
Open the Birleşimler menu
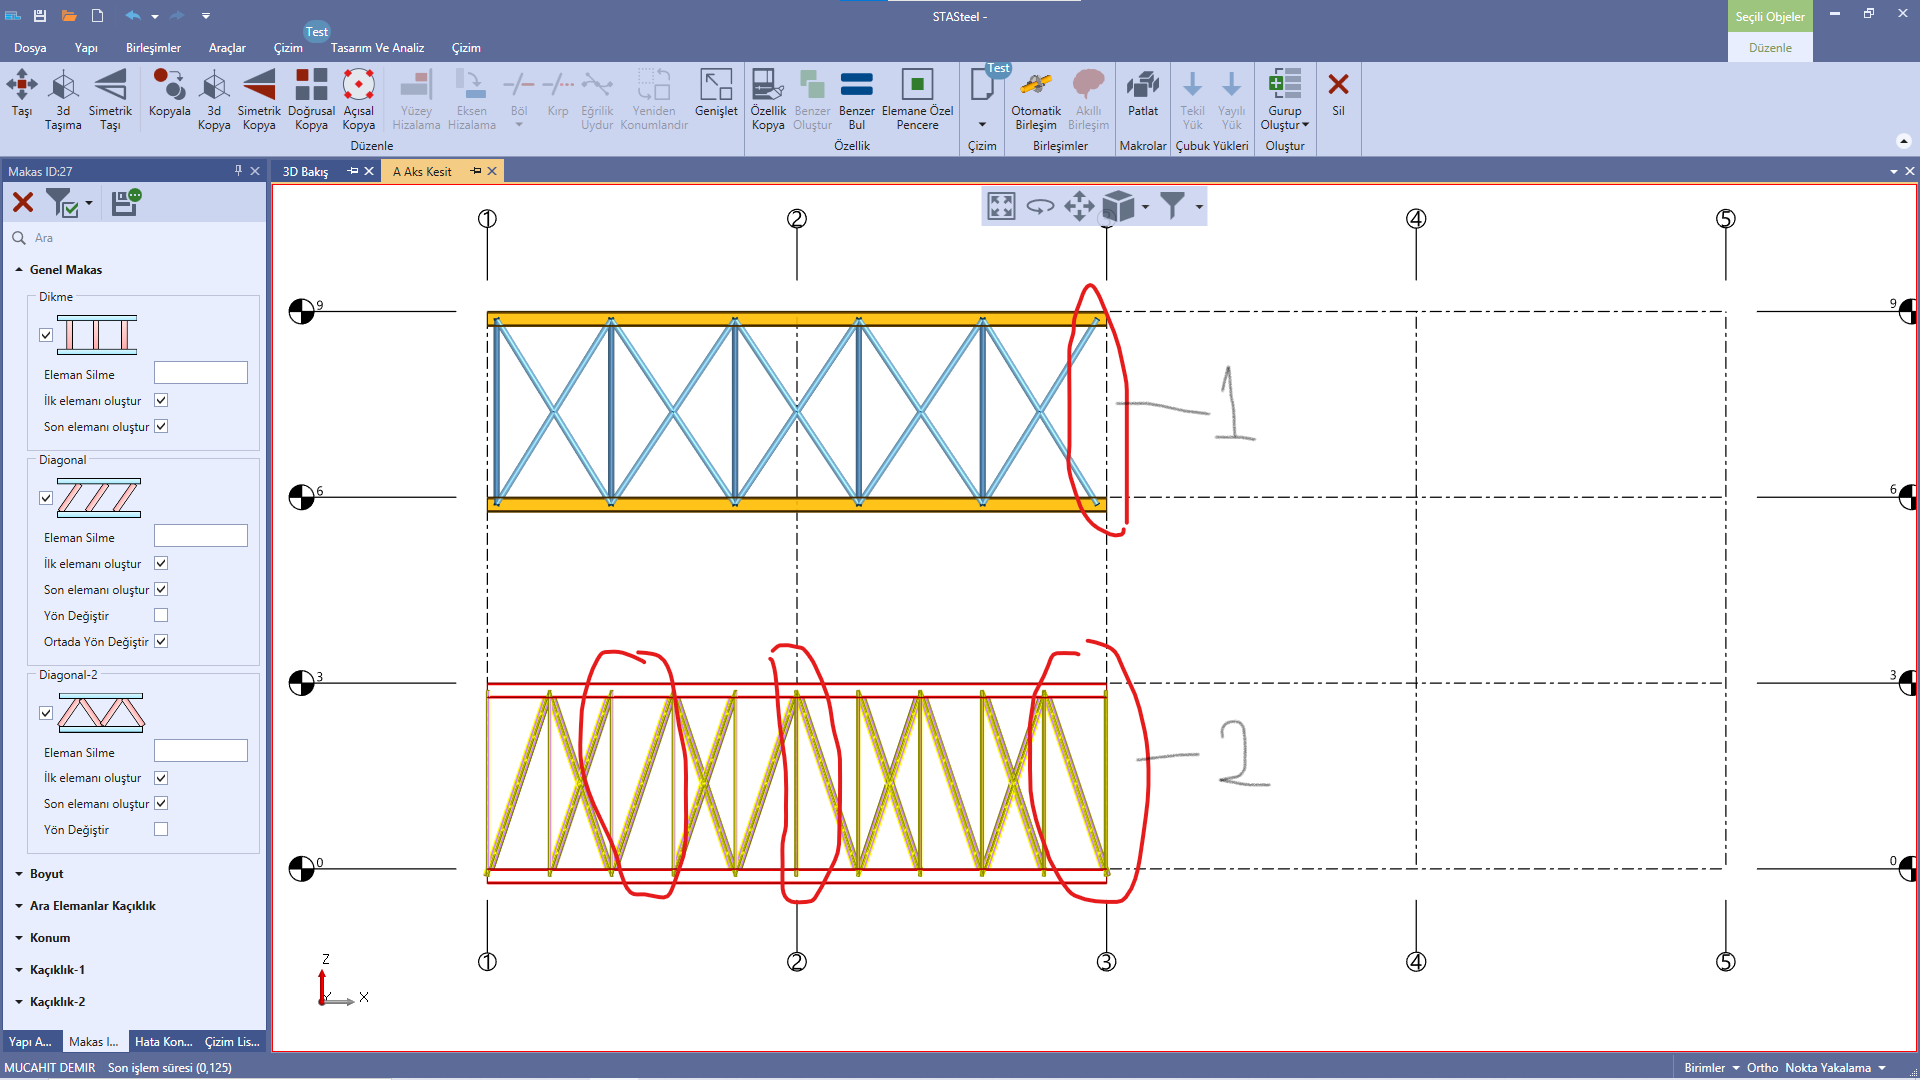point(153,48)
